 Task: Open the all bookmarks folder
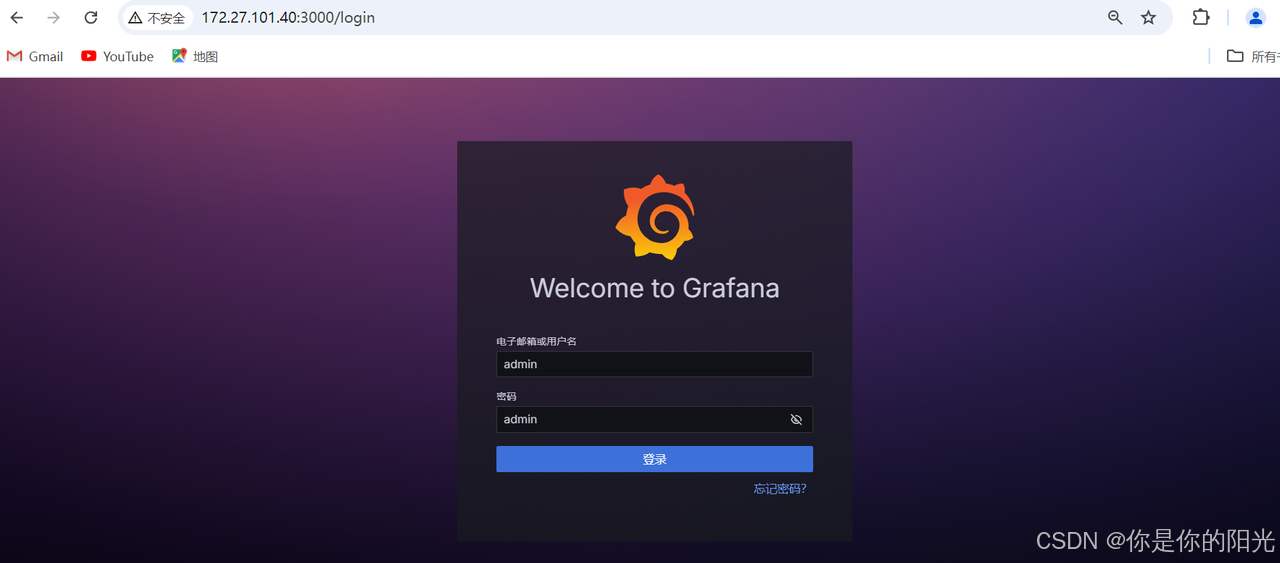click(1253, 56)
